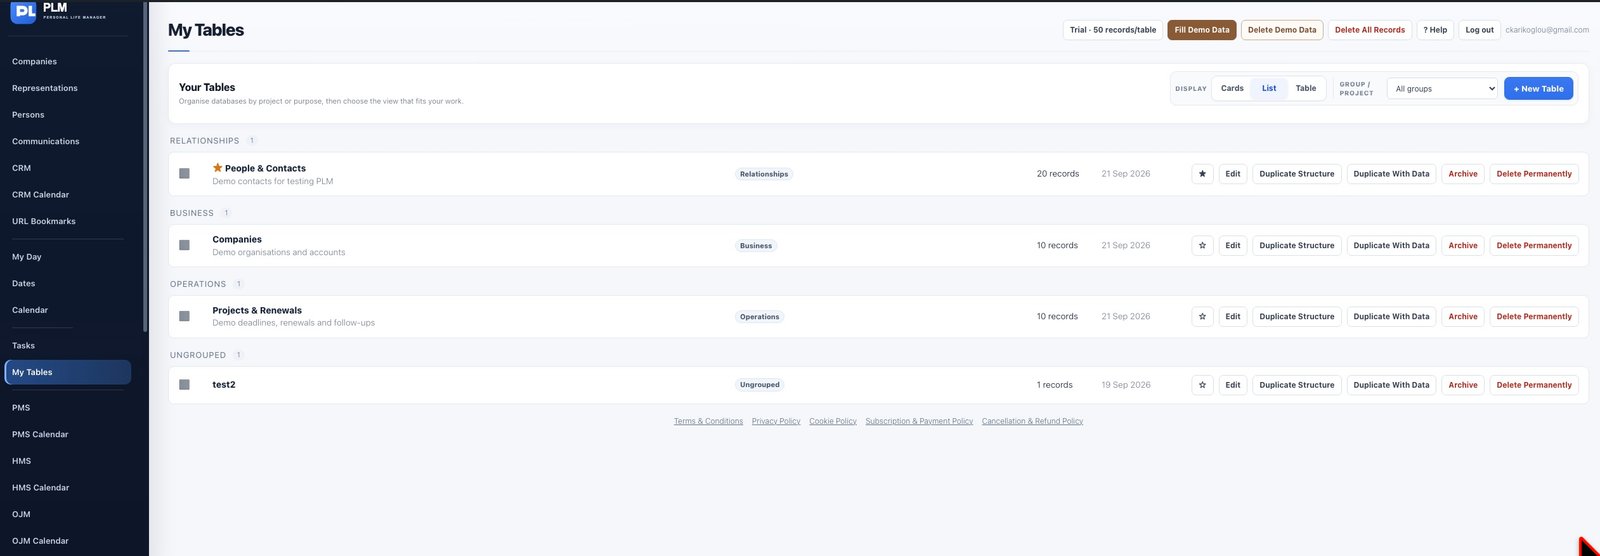
Task: Delete Permanently the test2 table
Action: click(1534, 385)
